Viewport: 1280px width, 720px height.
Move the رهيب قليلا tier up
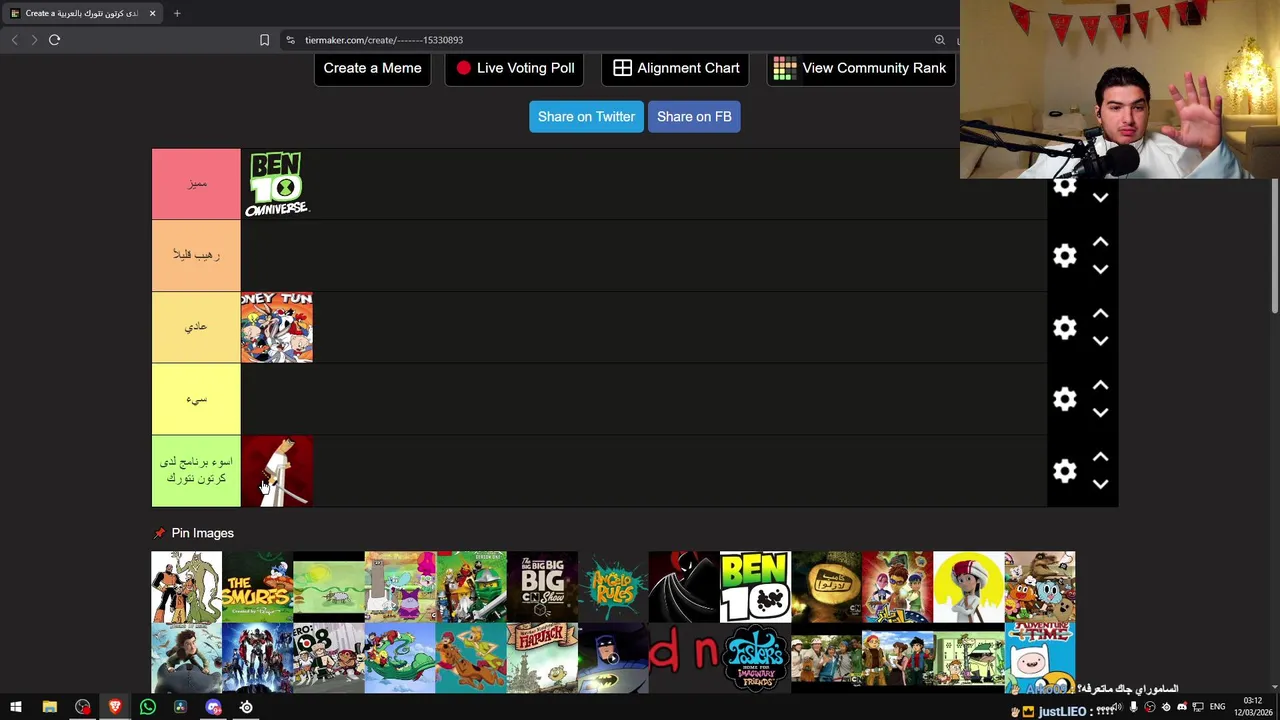[1100, 242]
